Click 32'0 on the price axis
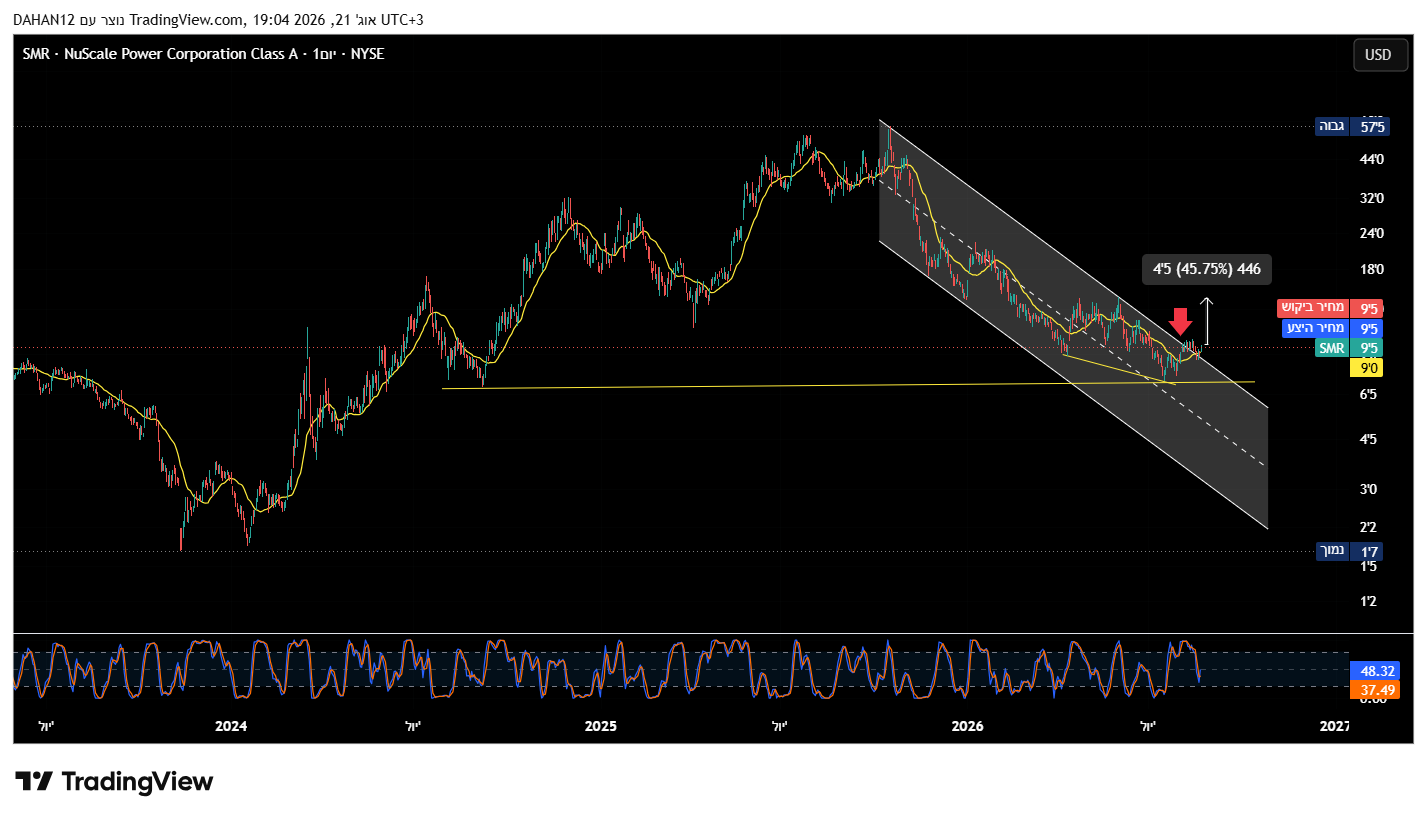Viewport: 1427px width, 819px height. tap(1372, 198)
